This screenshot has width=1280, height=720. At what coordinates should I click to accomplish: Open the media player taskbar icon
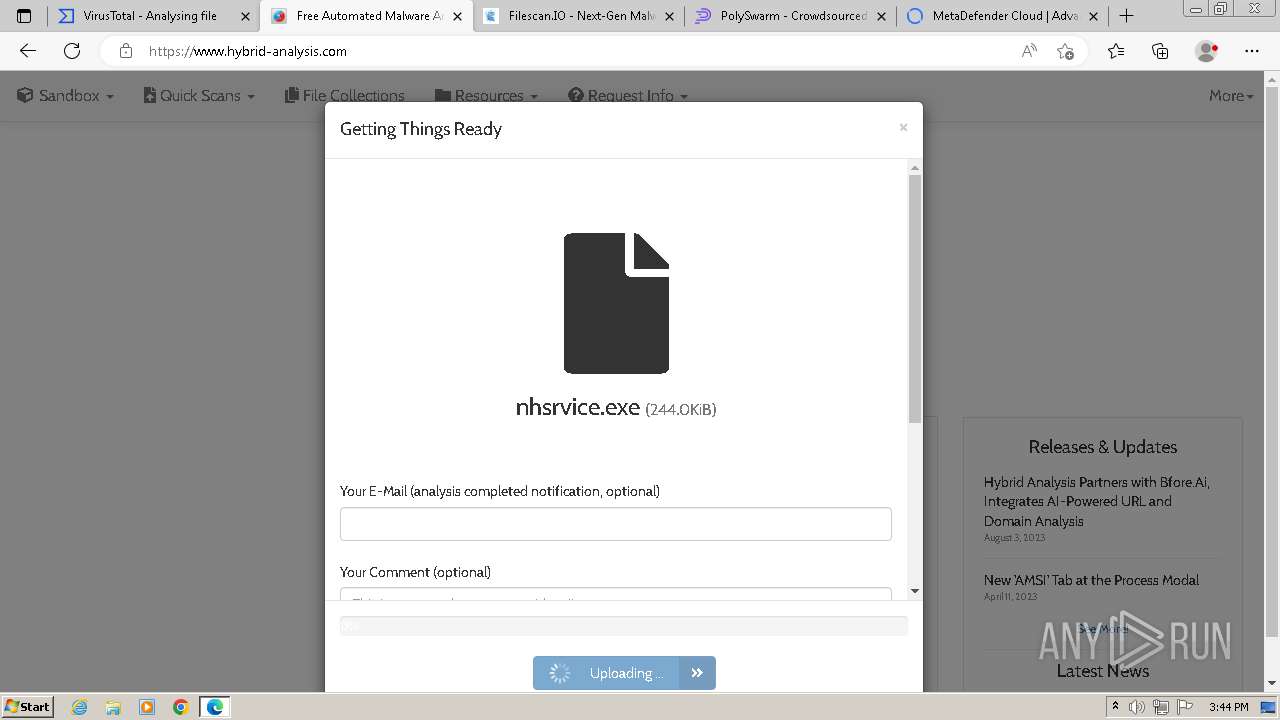(x=147, y=707)
